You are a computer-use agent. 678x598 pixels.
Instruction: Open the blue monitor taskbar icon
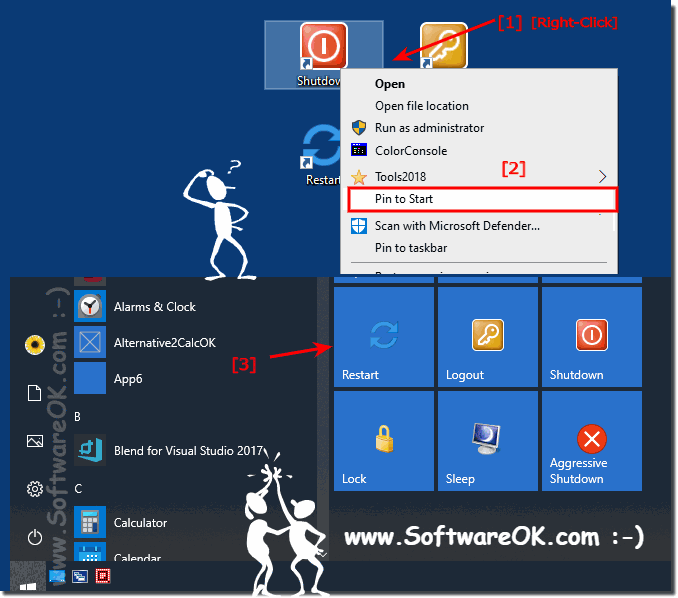pos(57,576)
